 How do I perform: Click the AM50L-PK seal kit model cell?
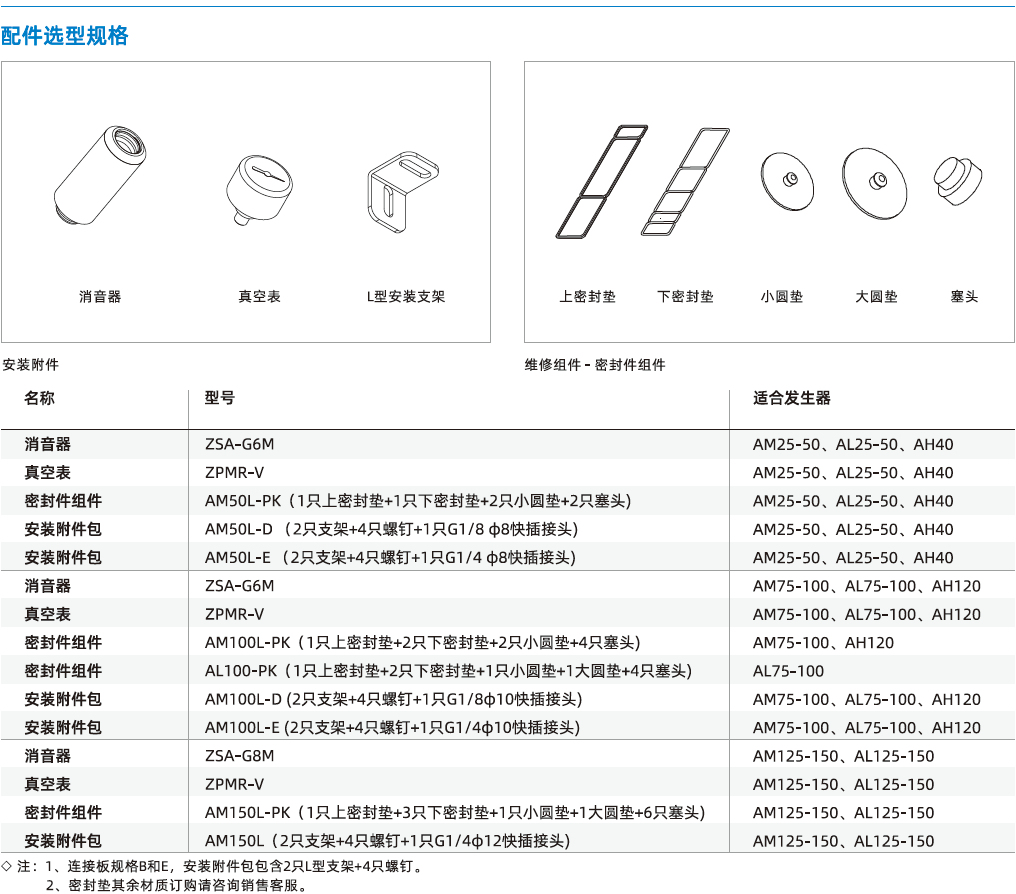[418, 501]
